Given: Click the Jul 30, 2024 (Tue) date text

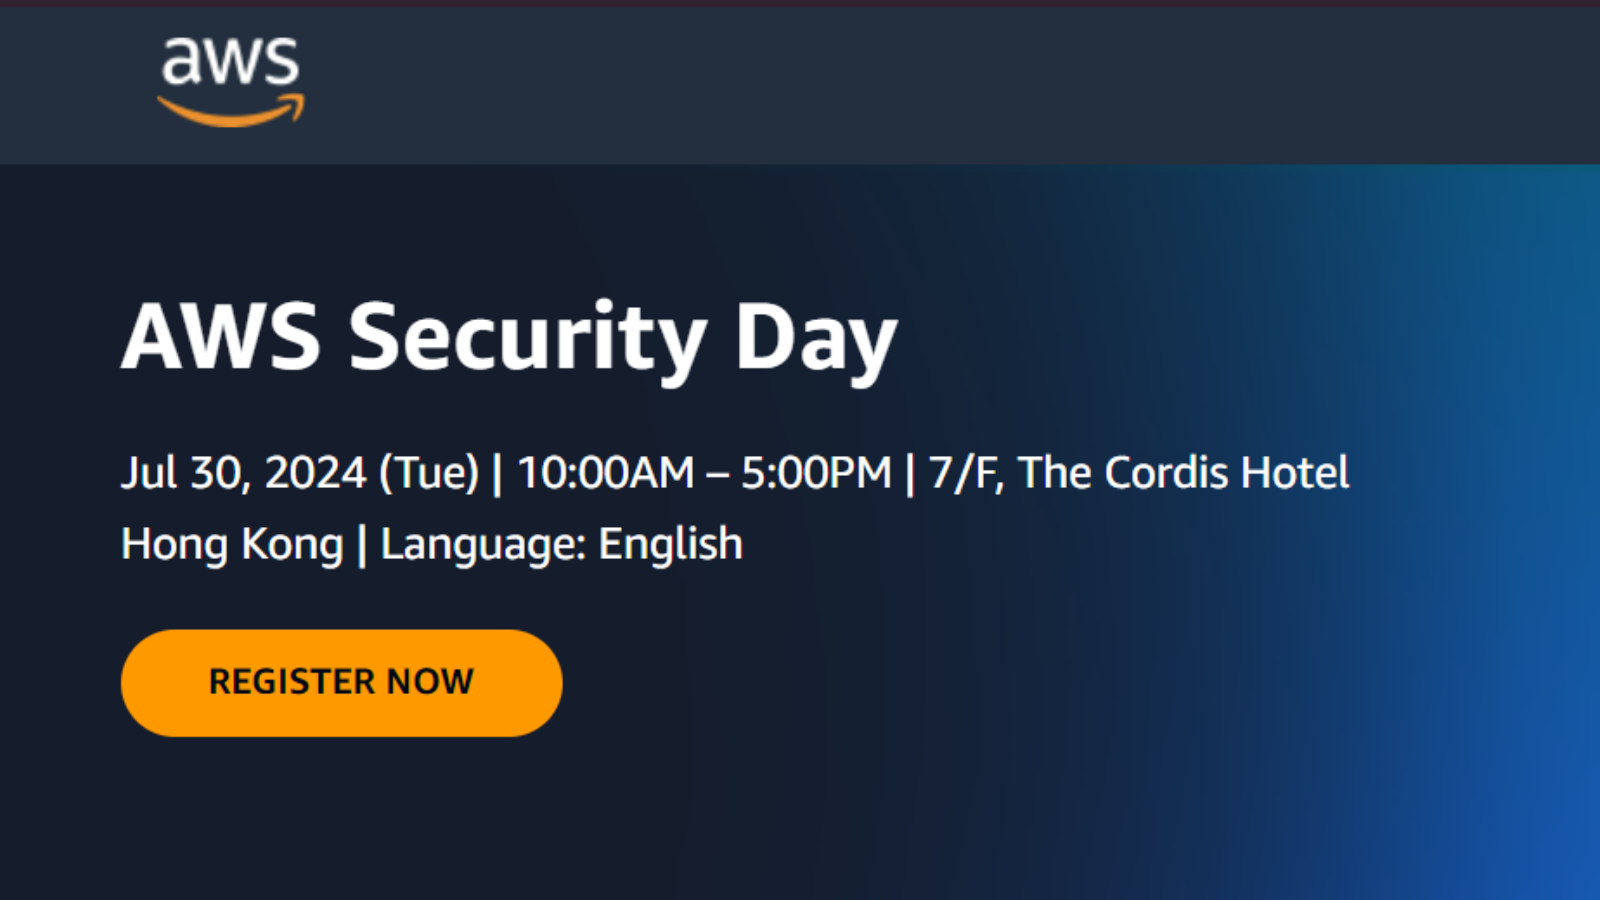Looking at the screenshot, I should coord(300,473).
